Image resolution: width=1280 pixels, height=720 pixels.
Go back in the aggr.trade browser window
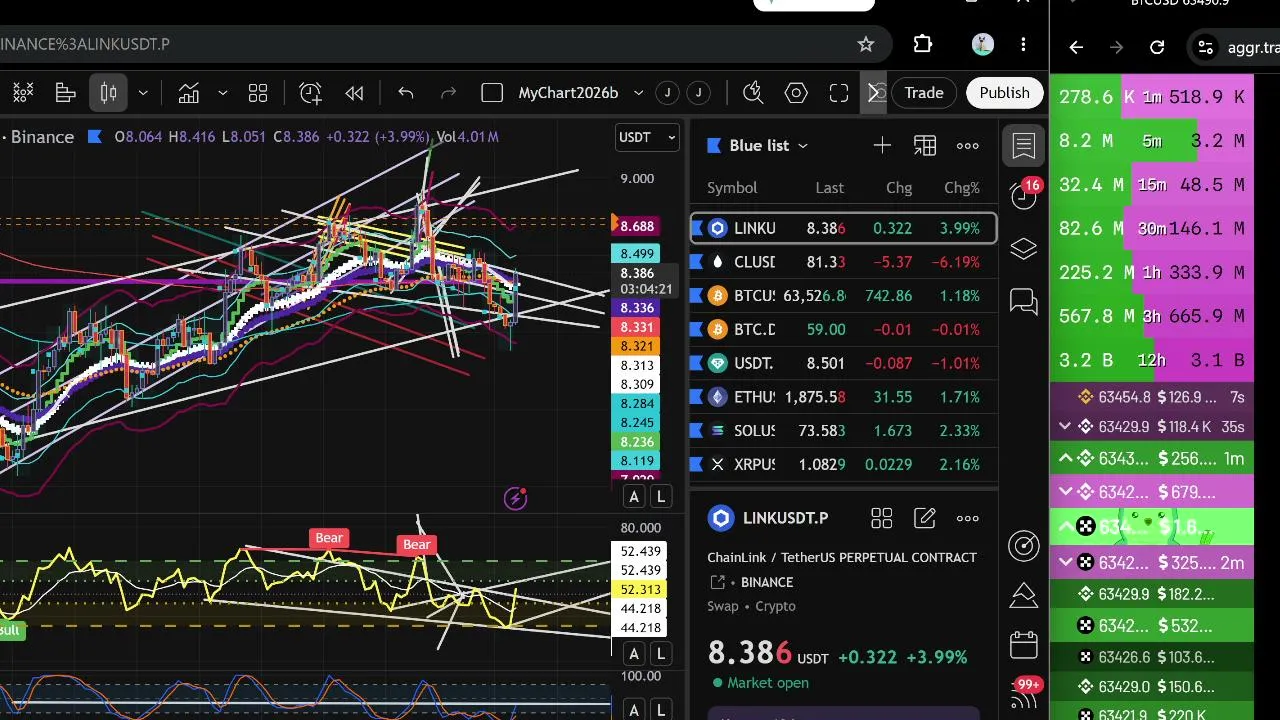coord(1076,47)
